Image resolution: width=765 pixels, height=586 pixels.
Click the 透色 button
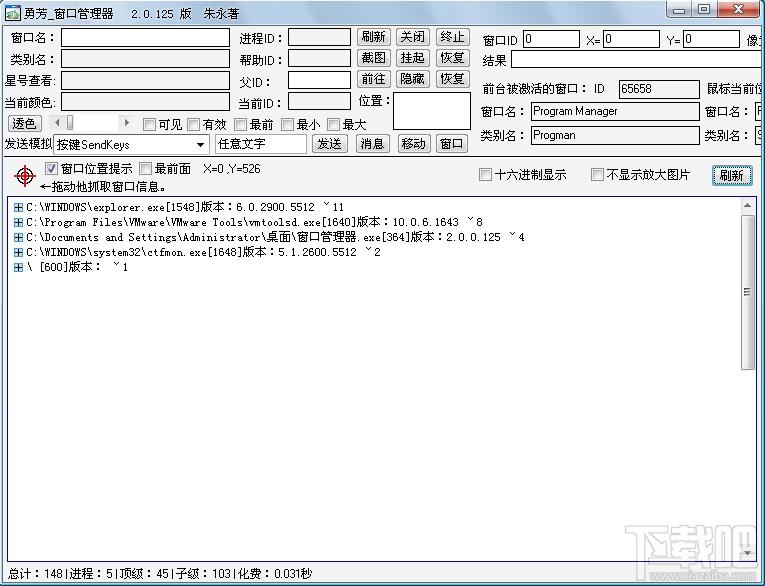pos(25,123)
